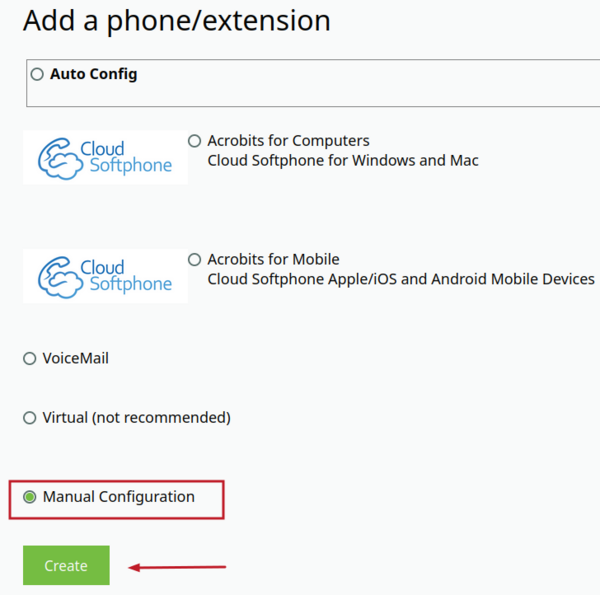This screenshot has width=600, height=595.
Task: Choose the Acrobits for Computers radio option
Action: pyautogui.click(x=195, y=141)
